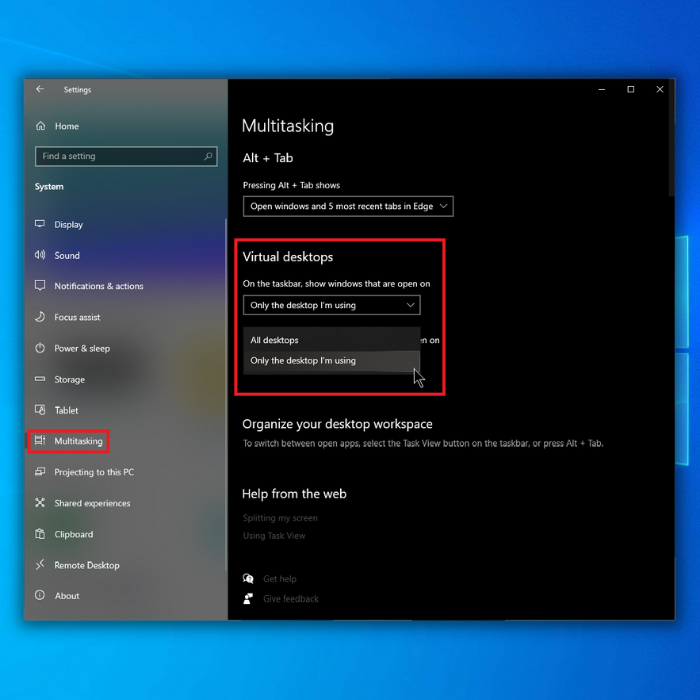Click the Storage drive icon
700x700 pixels.
[40, 379]
